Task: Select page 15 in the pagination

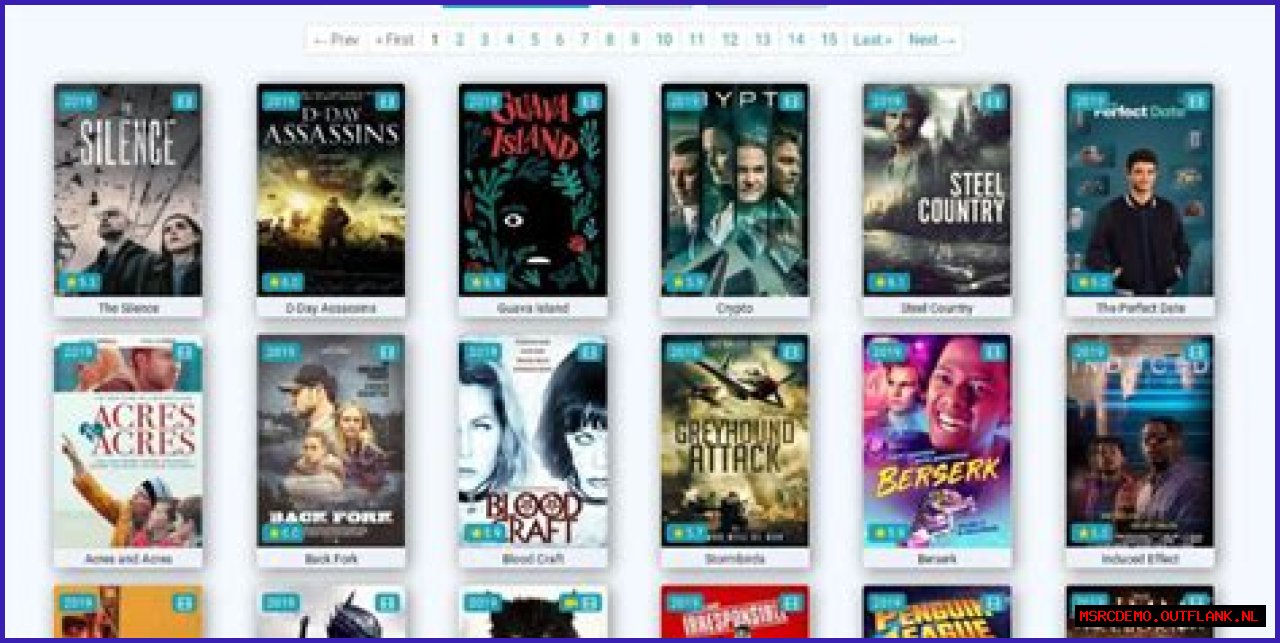Action: tap(829, 40)
